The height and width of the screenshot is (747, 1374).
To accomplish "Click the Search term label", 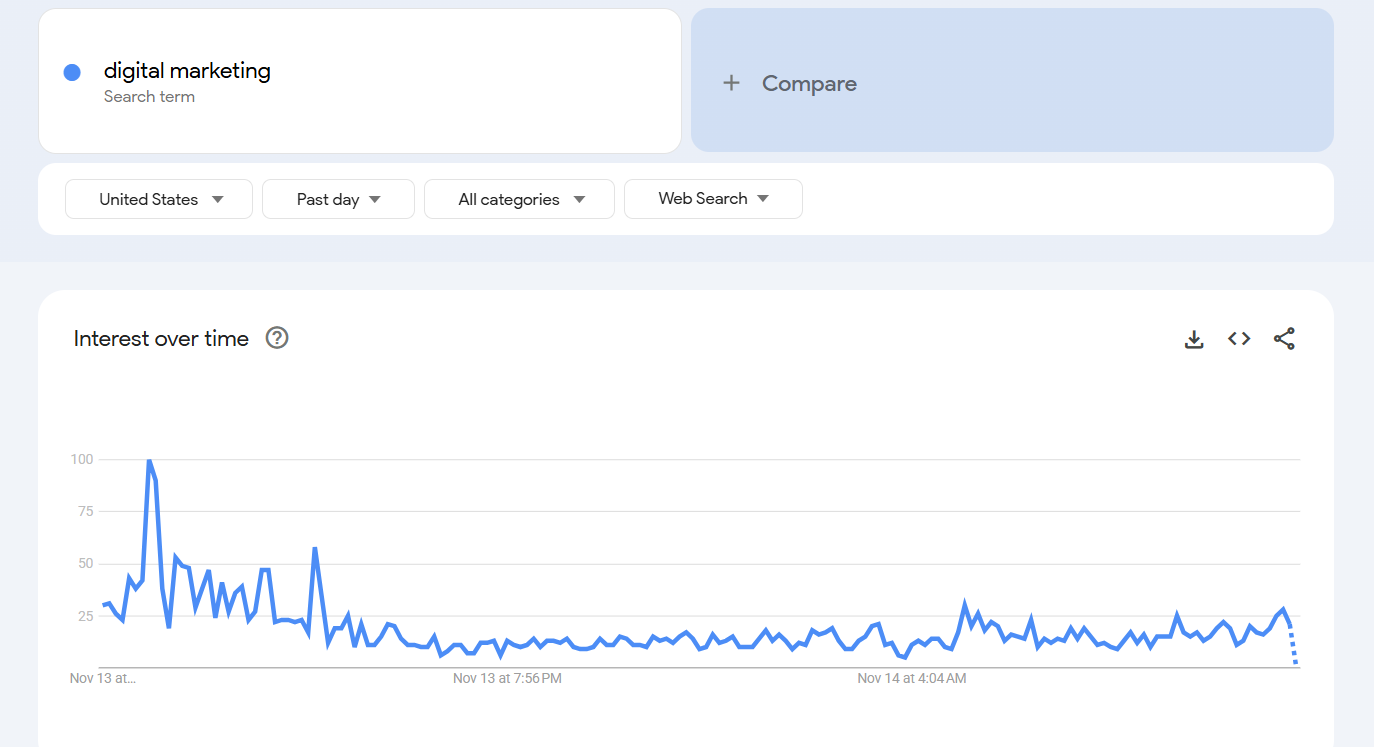I will click(x=149, y=96).
